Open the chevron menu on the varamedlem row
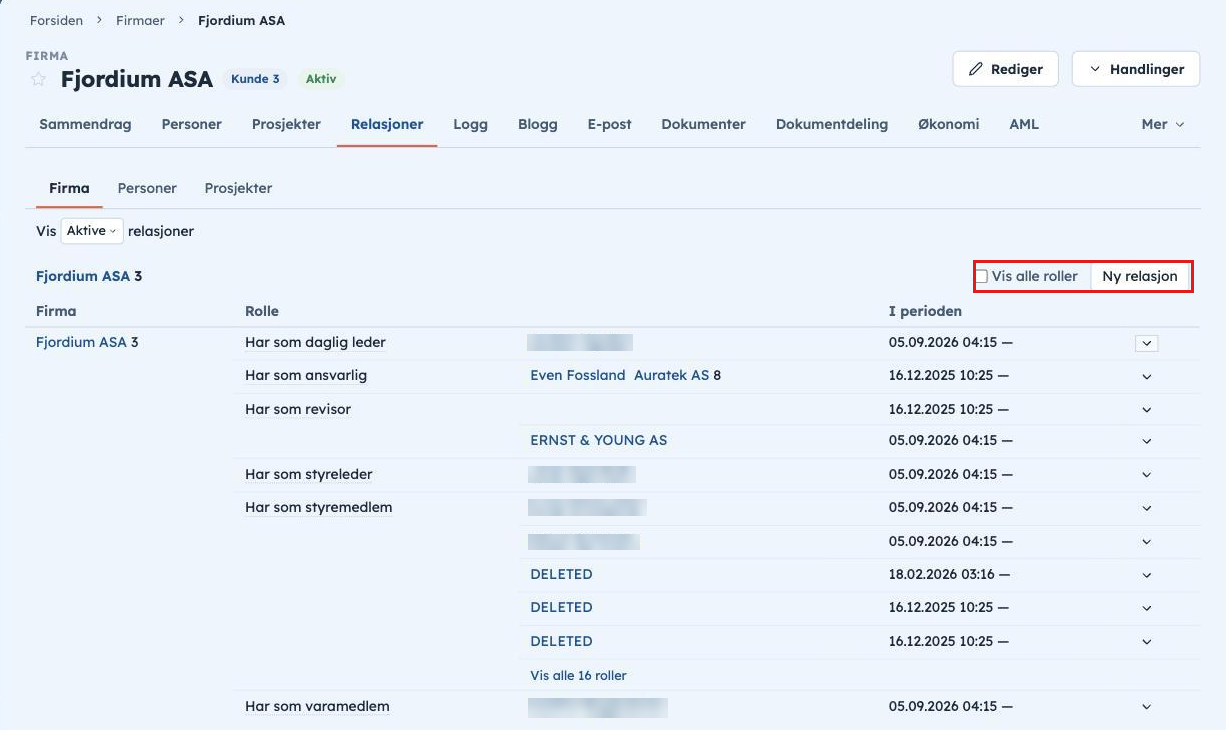Image resolution: width=1226 pixels, height=730 pixels. [x=1147, y=707]
